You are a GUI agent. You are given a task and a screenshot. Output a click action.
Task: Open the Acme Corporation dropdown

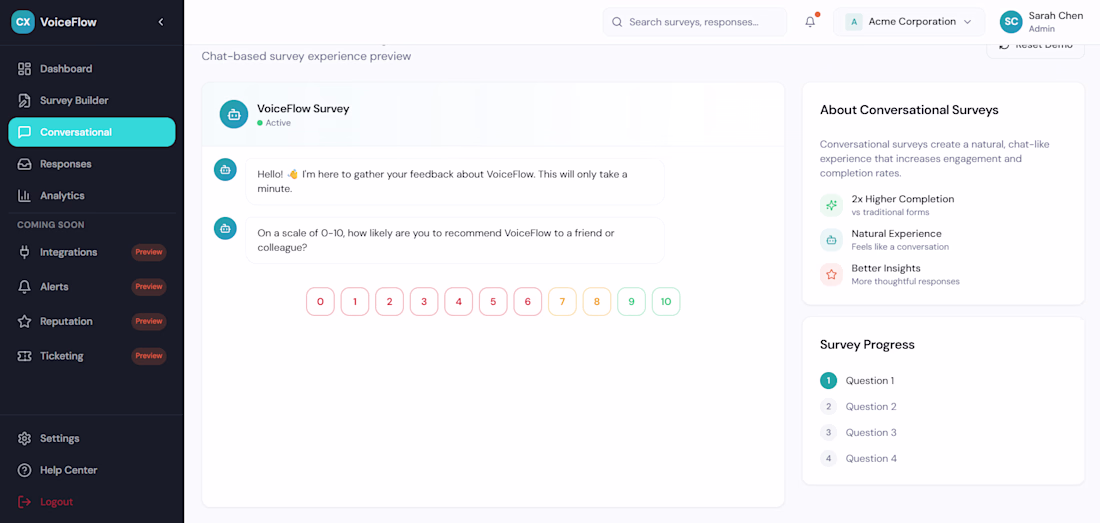click(908, 22)
